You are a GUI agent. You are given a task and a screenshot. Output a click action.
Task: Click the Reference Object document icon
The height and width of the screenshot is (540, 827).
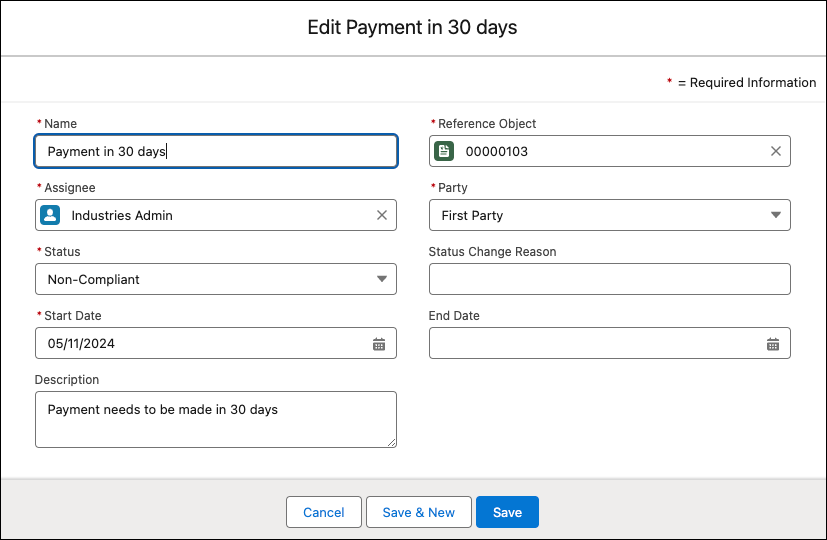[444, 151]
